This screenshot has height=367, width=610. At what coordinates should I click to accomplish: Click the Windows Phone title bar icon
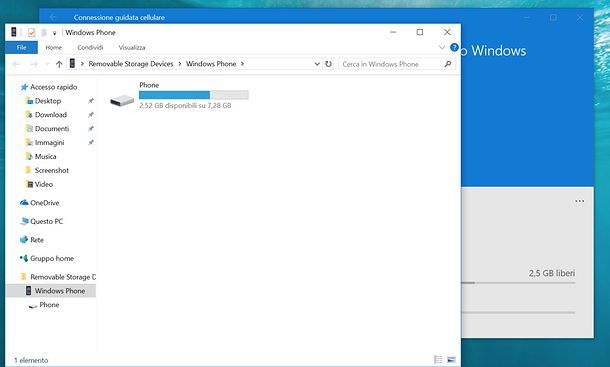(x=14, y=32)
